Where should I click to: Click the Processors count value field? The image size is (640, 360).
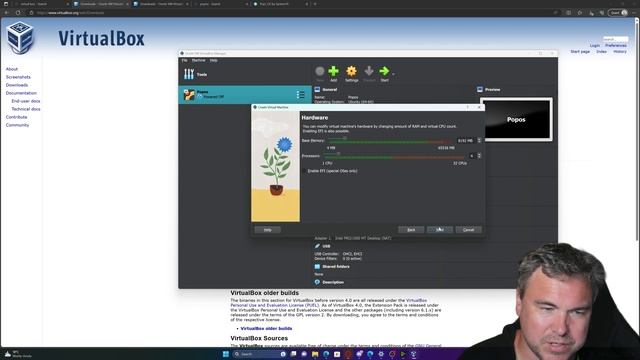point(472,156)
